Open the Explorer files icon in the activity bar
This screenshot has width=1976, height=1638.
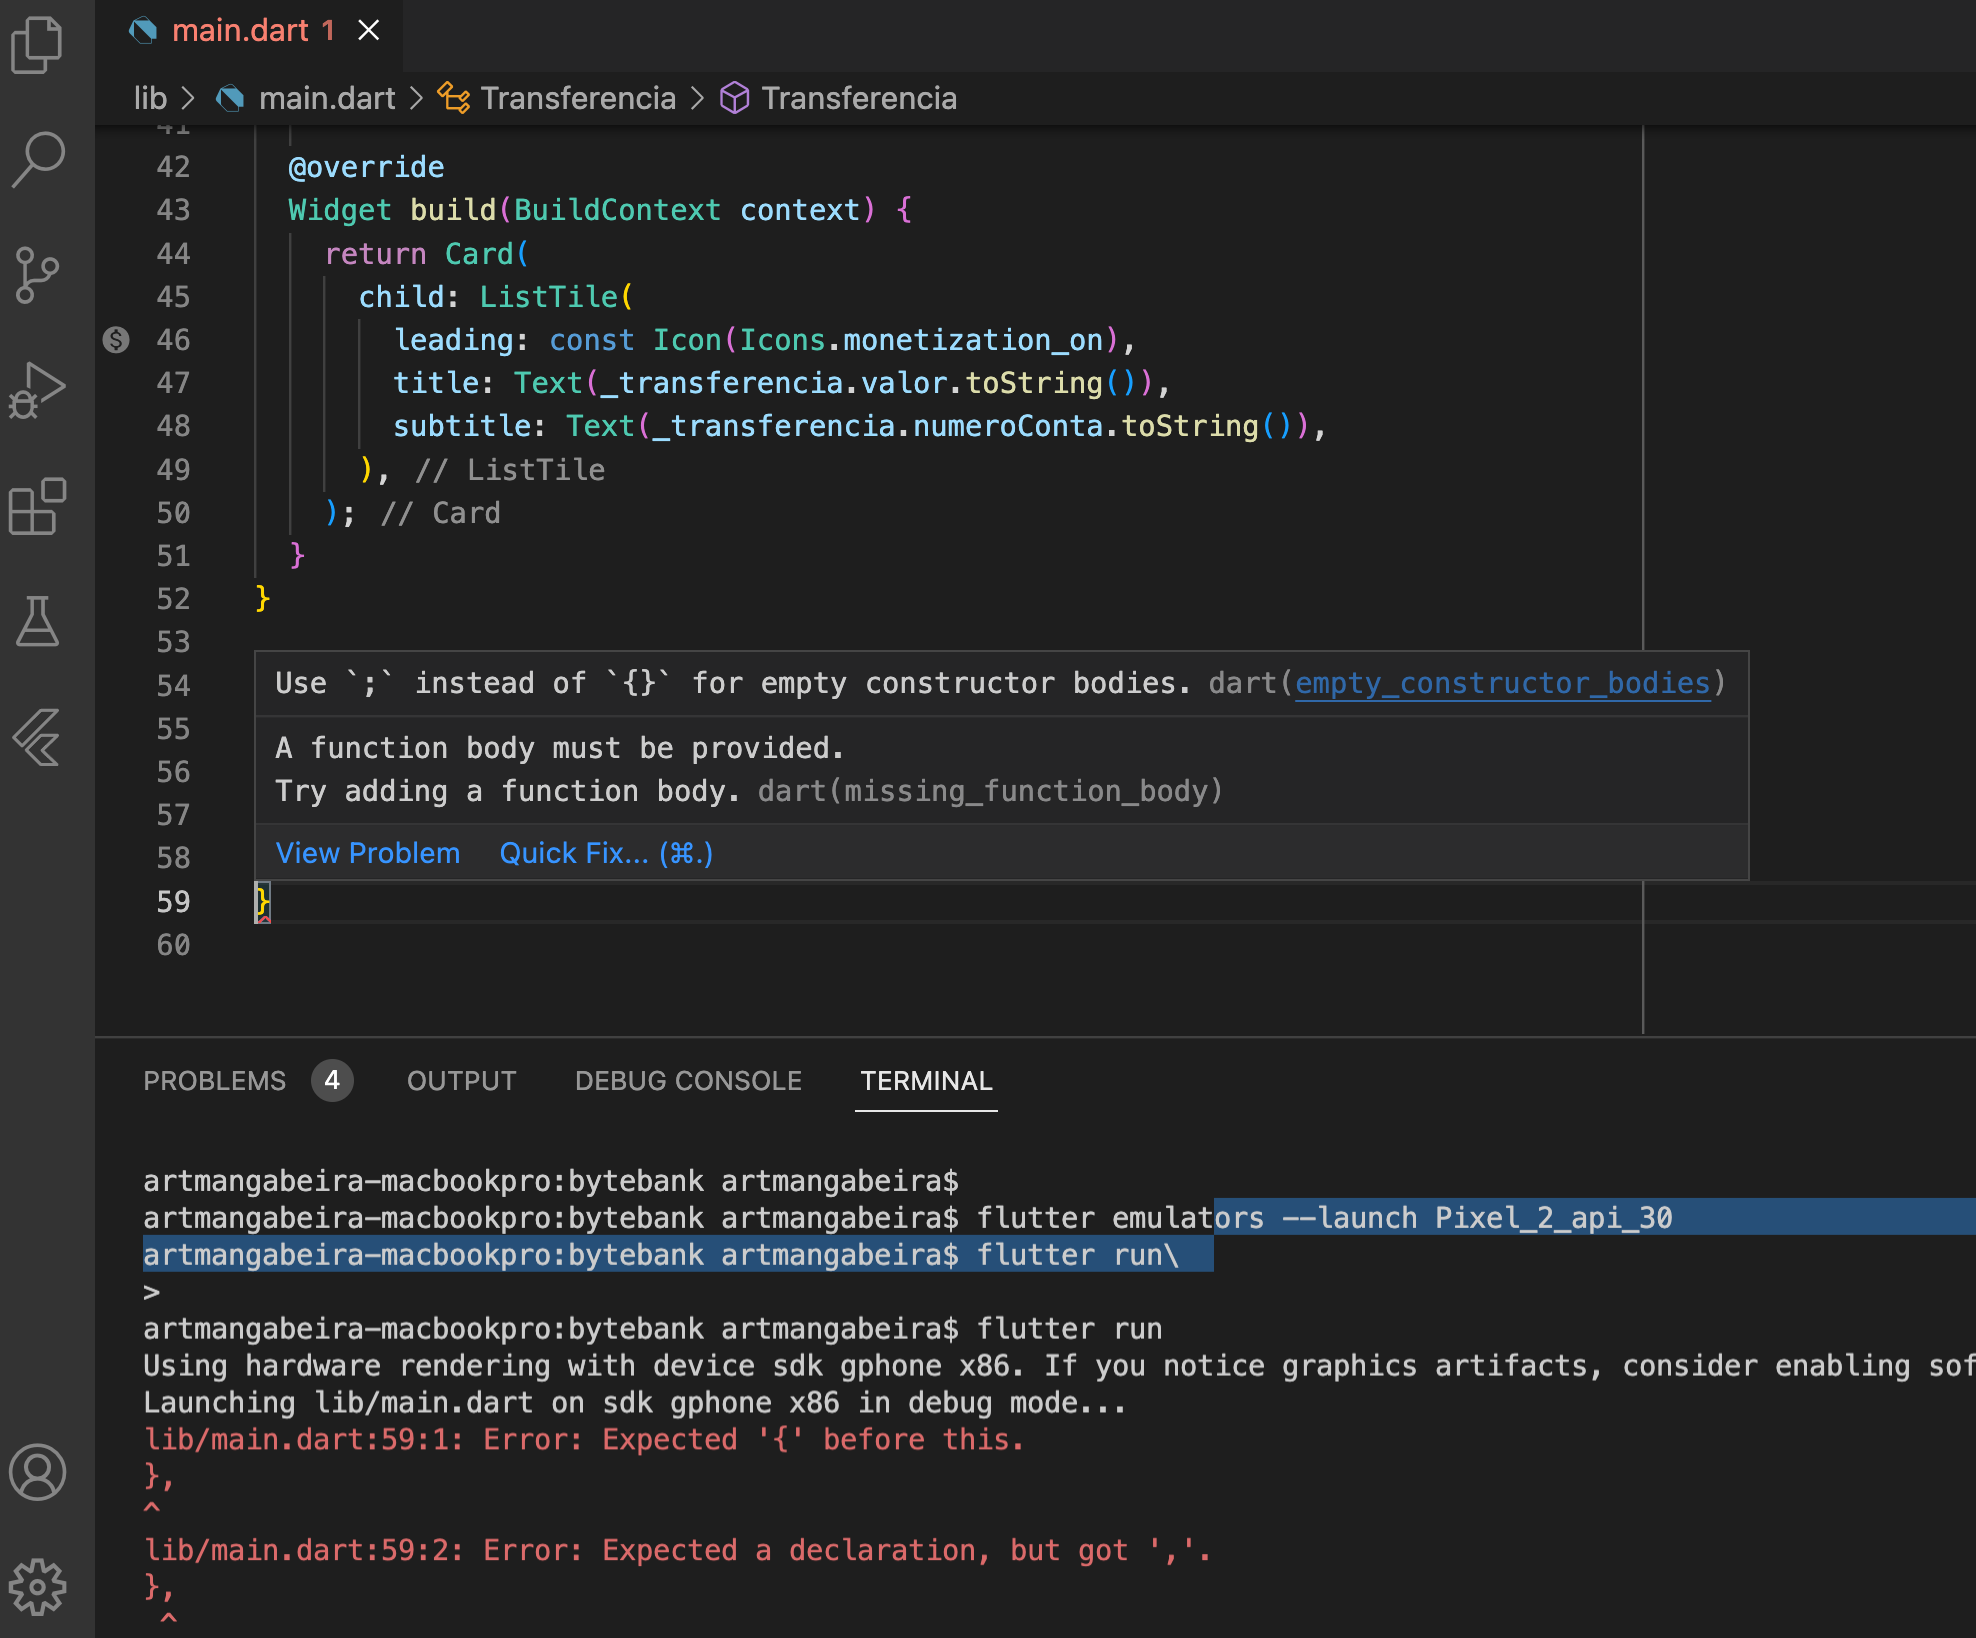37,45
